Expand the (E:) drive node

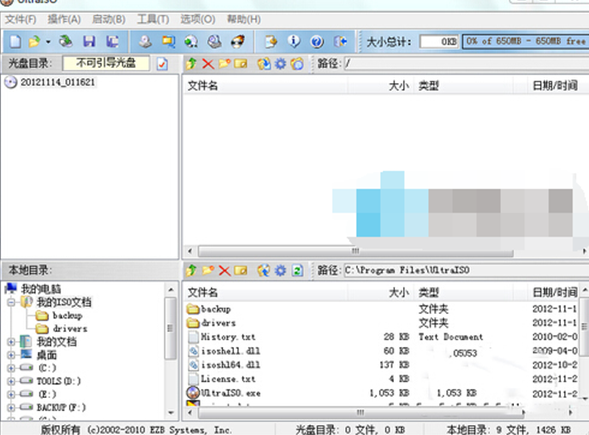click(11, 394)
